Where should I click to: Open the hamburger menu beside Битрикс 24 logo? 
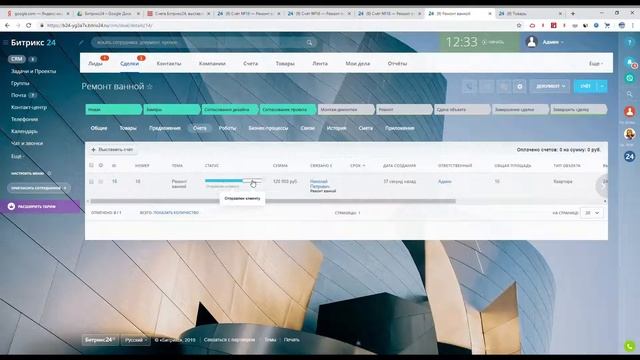pos(5,42)
